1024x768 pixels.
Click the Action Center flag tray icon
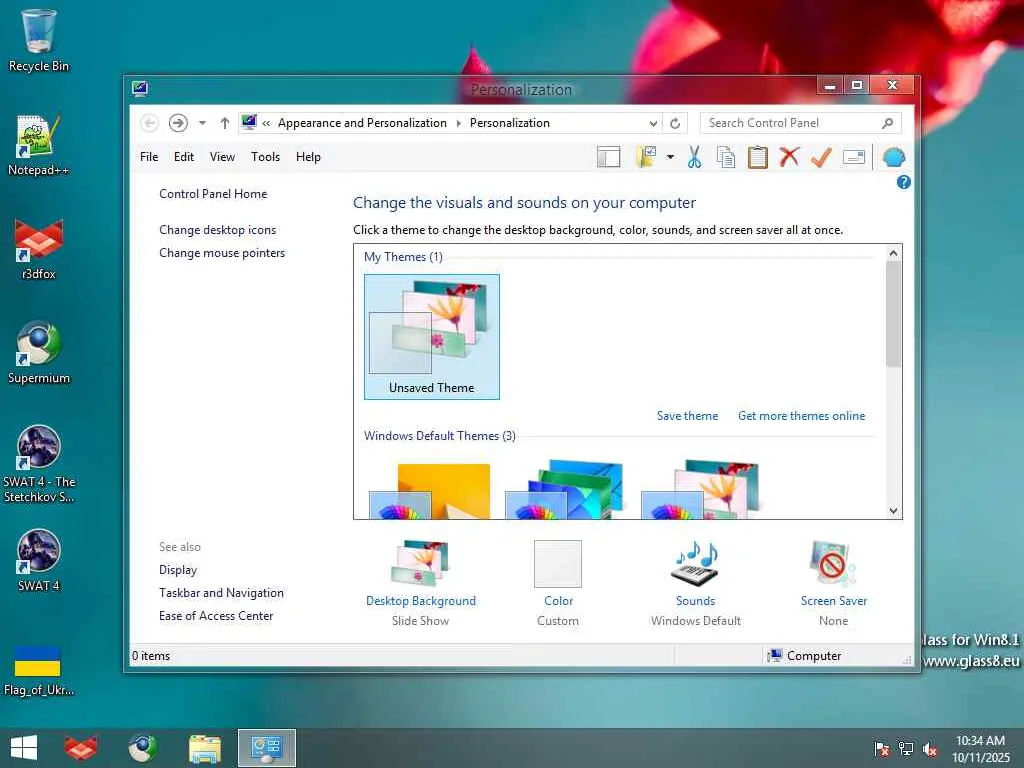click(x=882, y=749)
